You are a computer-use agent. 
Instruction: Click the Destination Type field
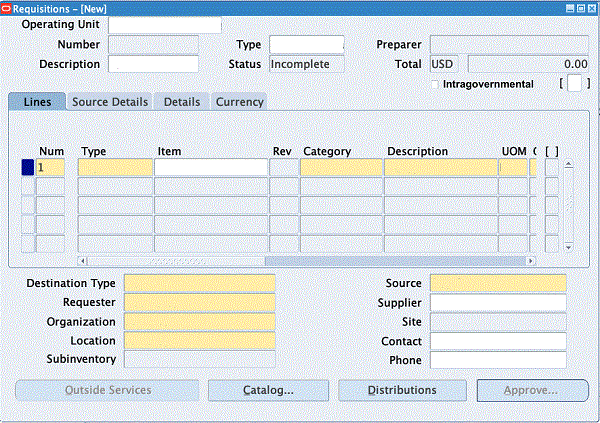coord(199,283)
